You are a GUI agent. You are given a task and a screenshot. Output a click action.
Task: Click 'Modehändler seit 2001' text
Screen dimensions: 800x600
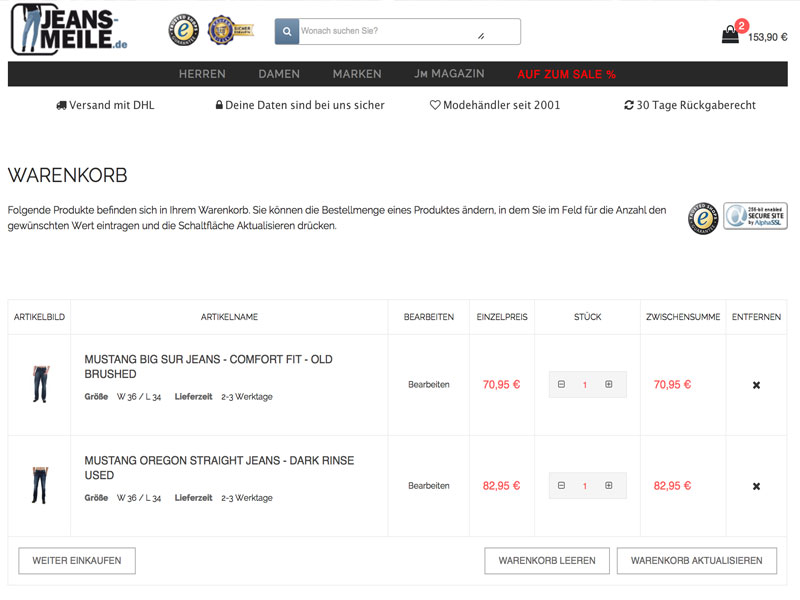point(502,105)
